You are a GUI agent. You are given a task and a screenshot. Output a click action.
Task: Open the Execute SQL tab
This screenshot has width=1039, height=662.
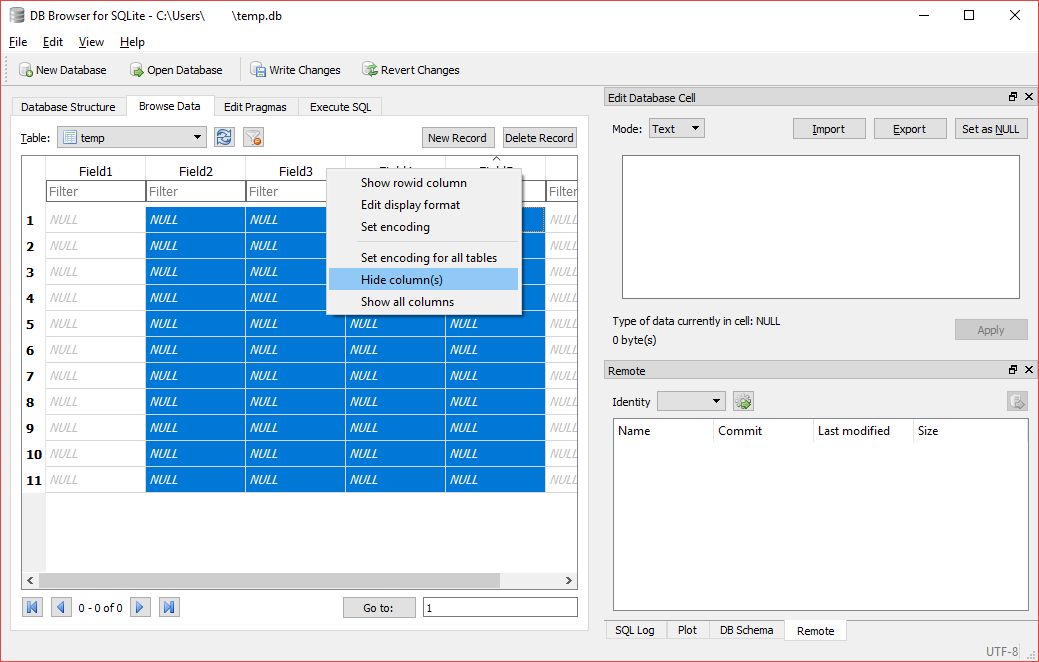click(x=338, y=106)
